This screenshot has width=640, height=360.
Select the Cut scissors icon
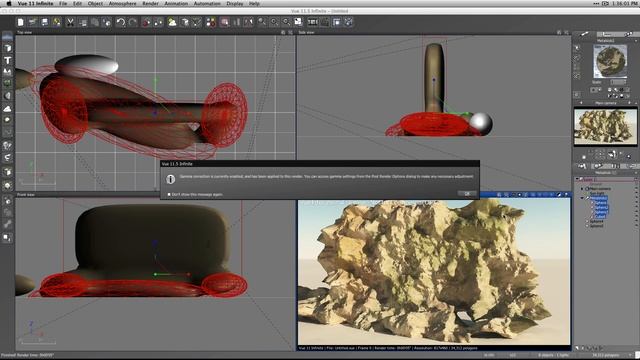point(70,22)
